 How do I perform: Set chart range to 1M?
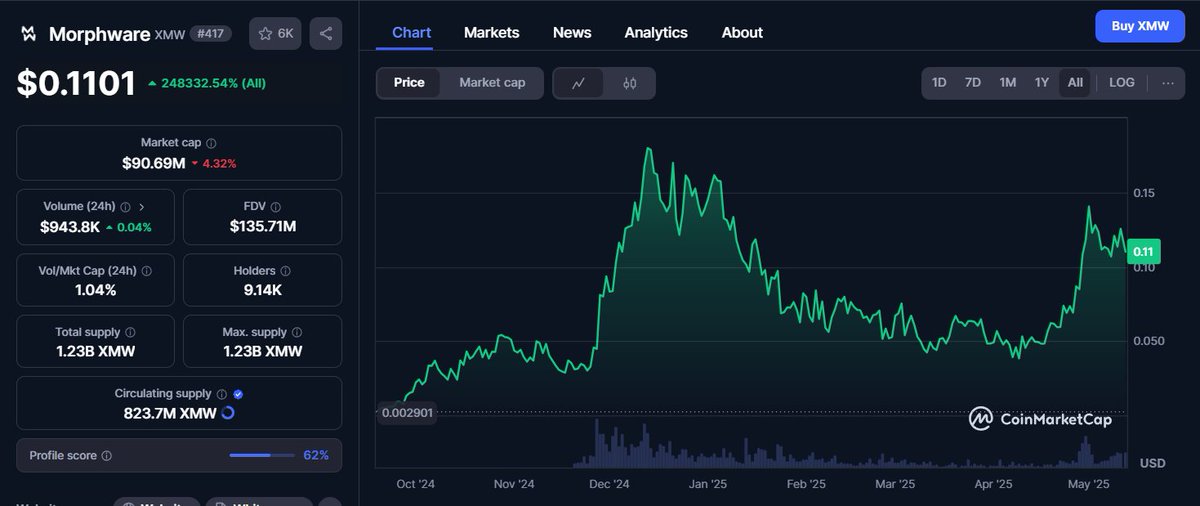pyautogui.click(x=1008, y=83)
